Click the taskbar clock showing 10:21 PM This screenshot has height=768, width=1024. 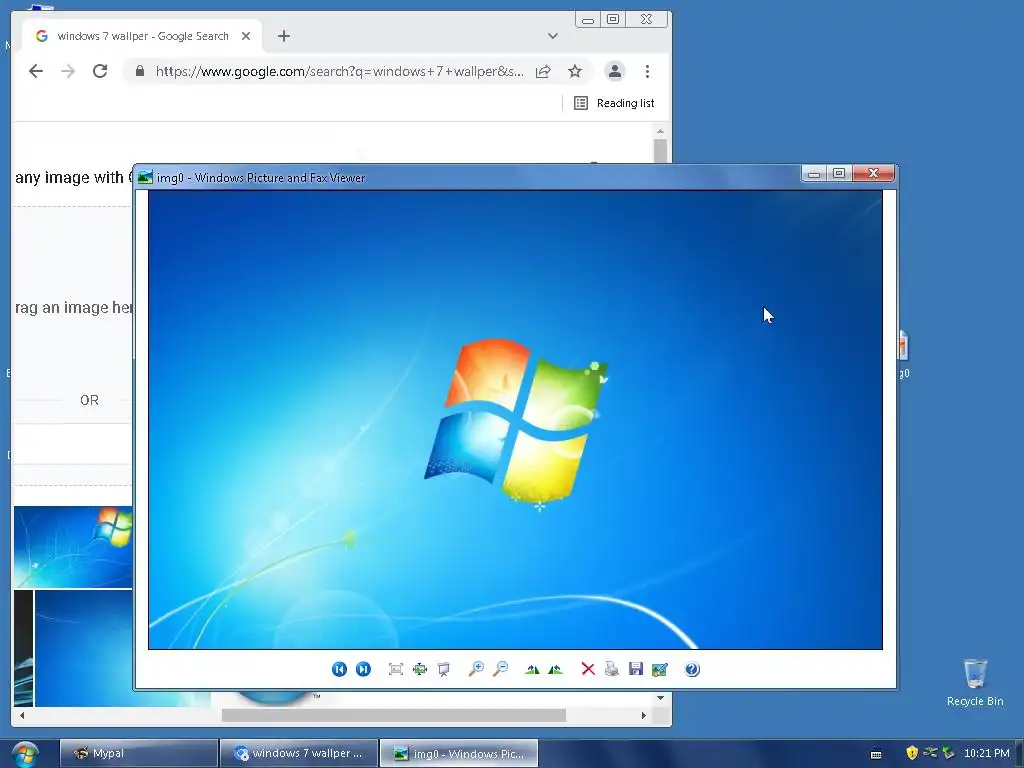[986, 753]
